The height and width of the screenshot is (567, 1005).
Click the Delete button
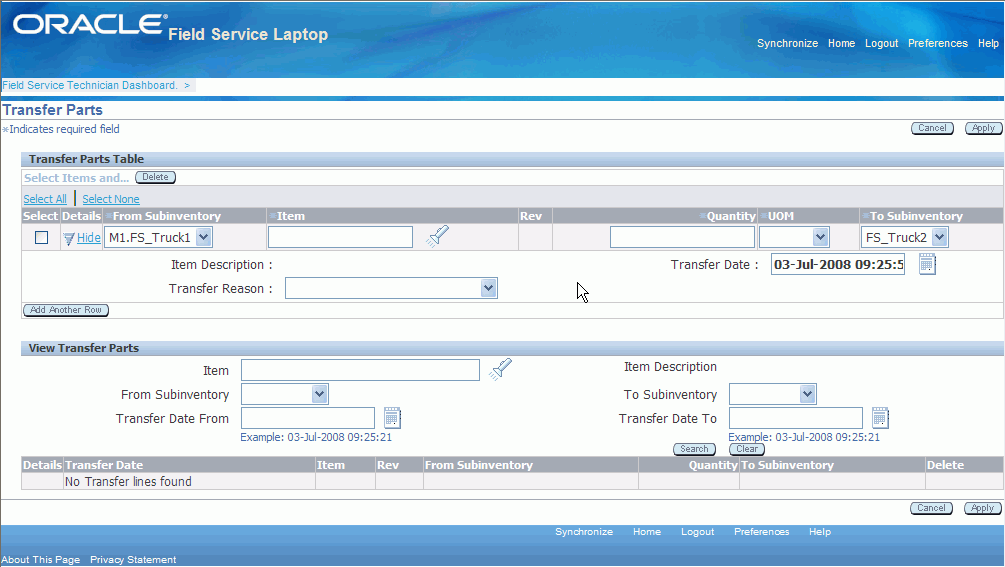coord(155,177)
